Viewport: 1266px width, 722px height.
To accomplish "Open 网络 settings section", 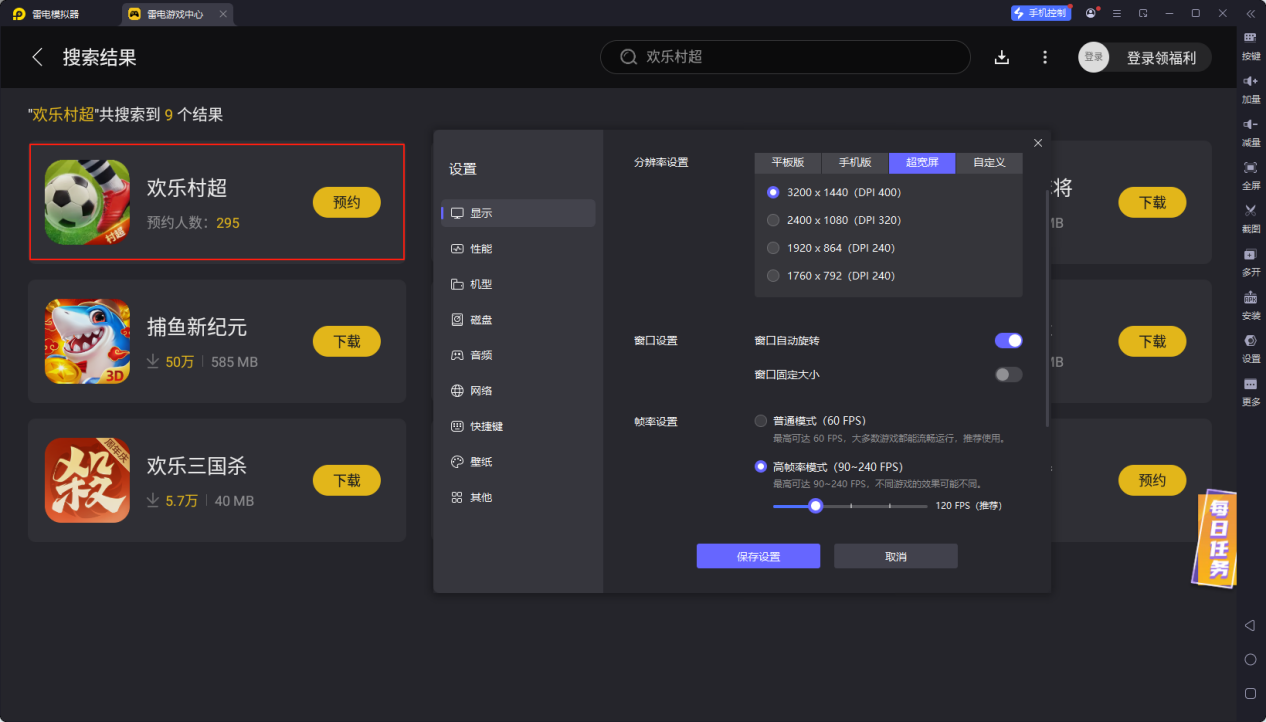I will (518, 391).
